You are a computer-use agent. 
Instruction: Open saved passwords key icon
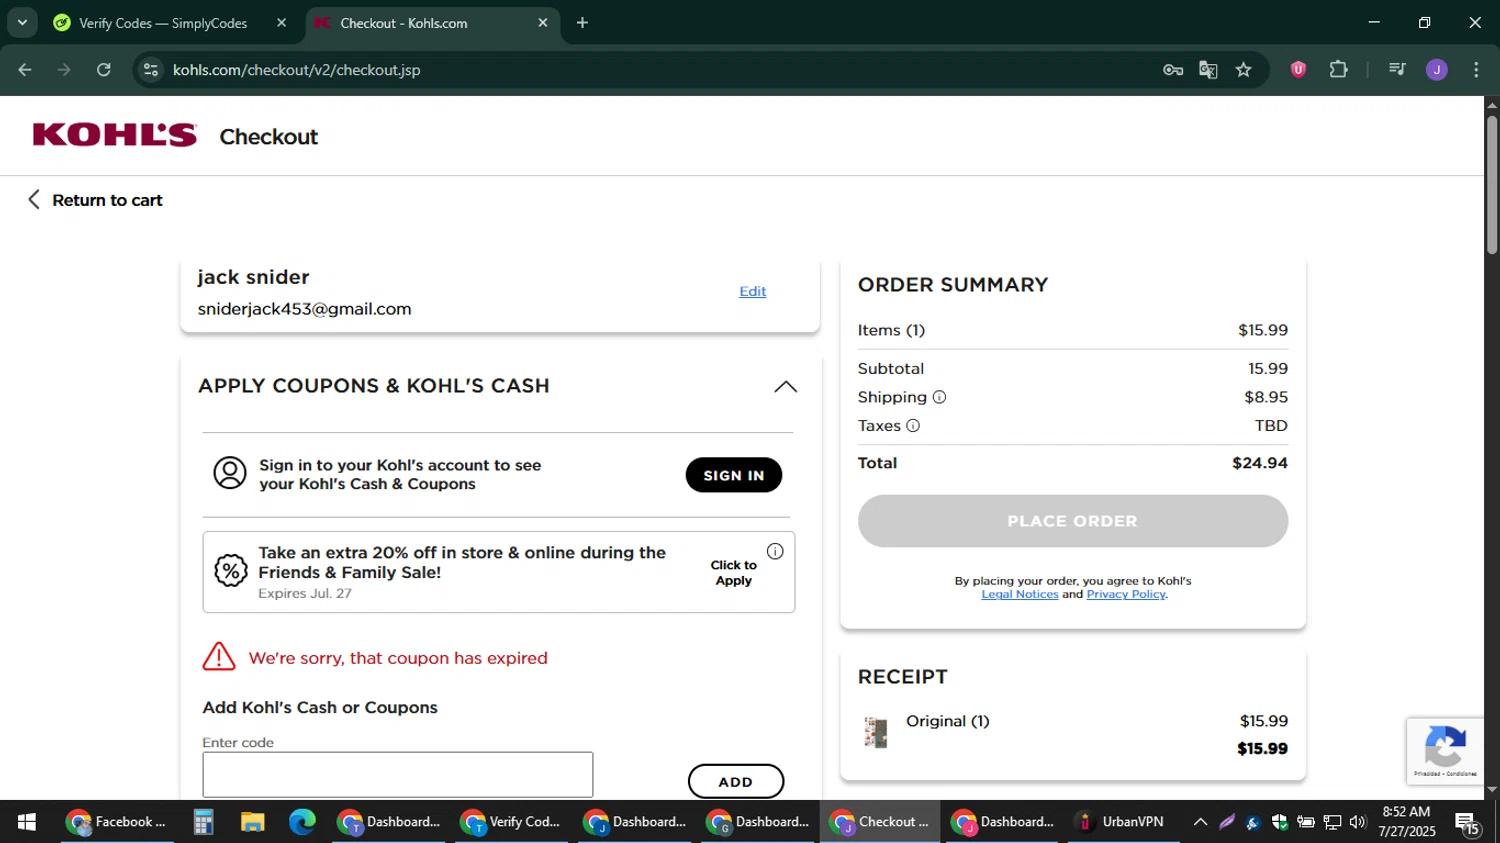(1173, 70)
